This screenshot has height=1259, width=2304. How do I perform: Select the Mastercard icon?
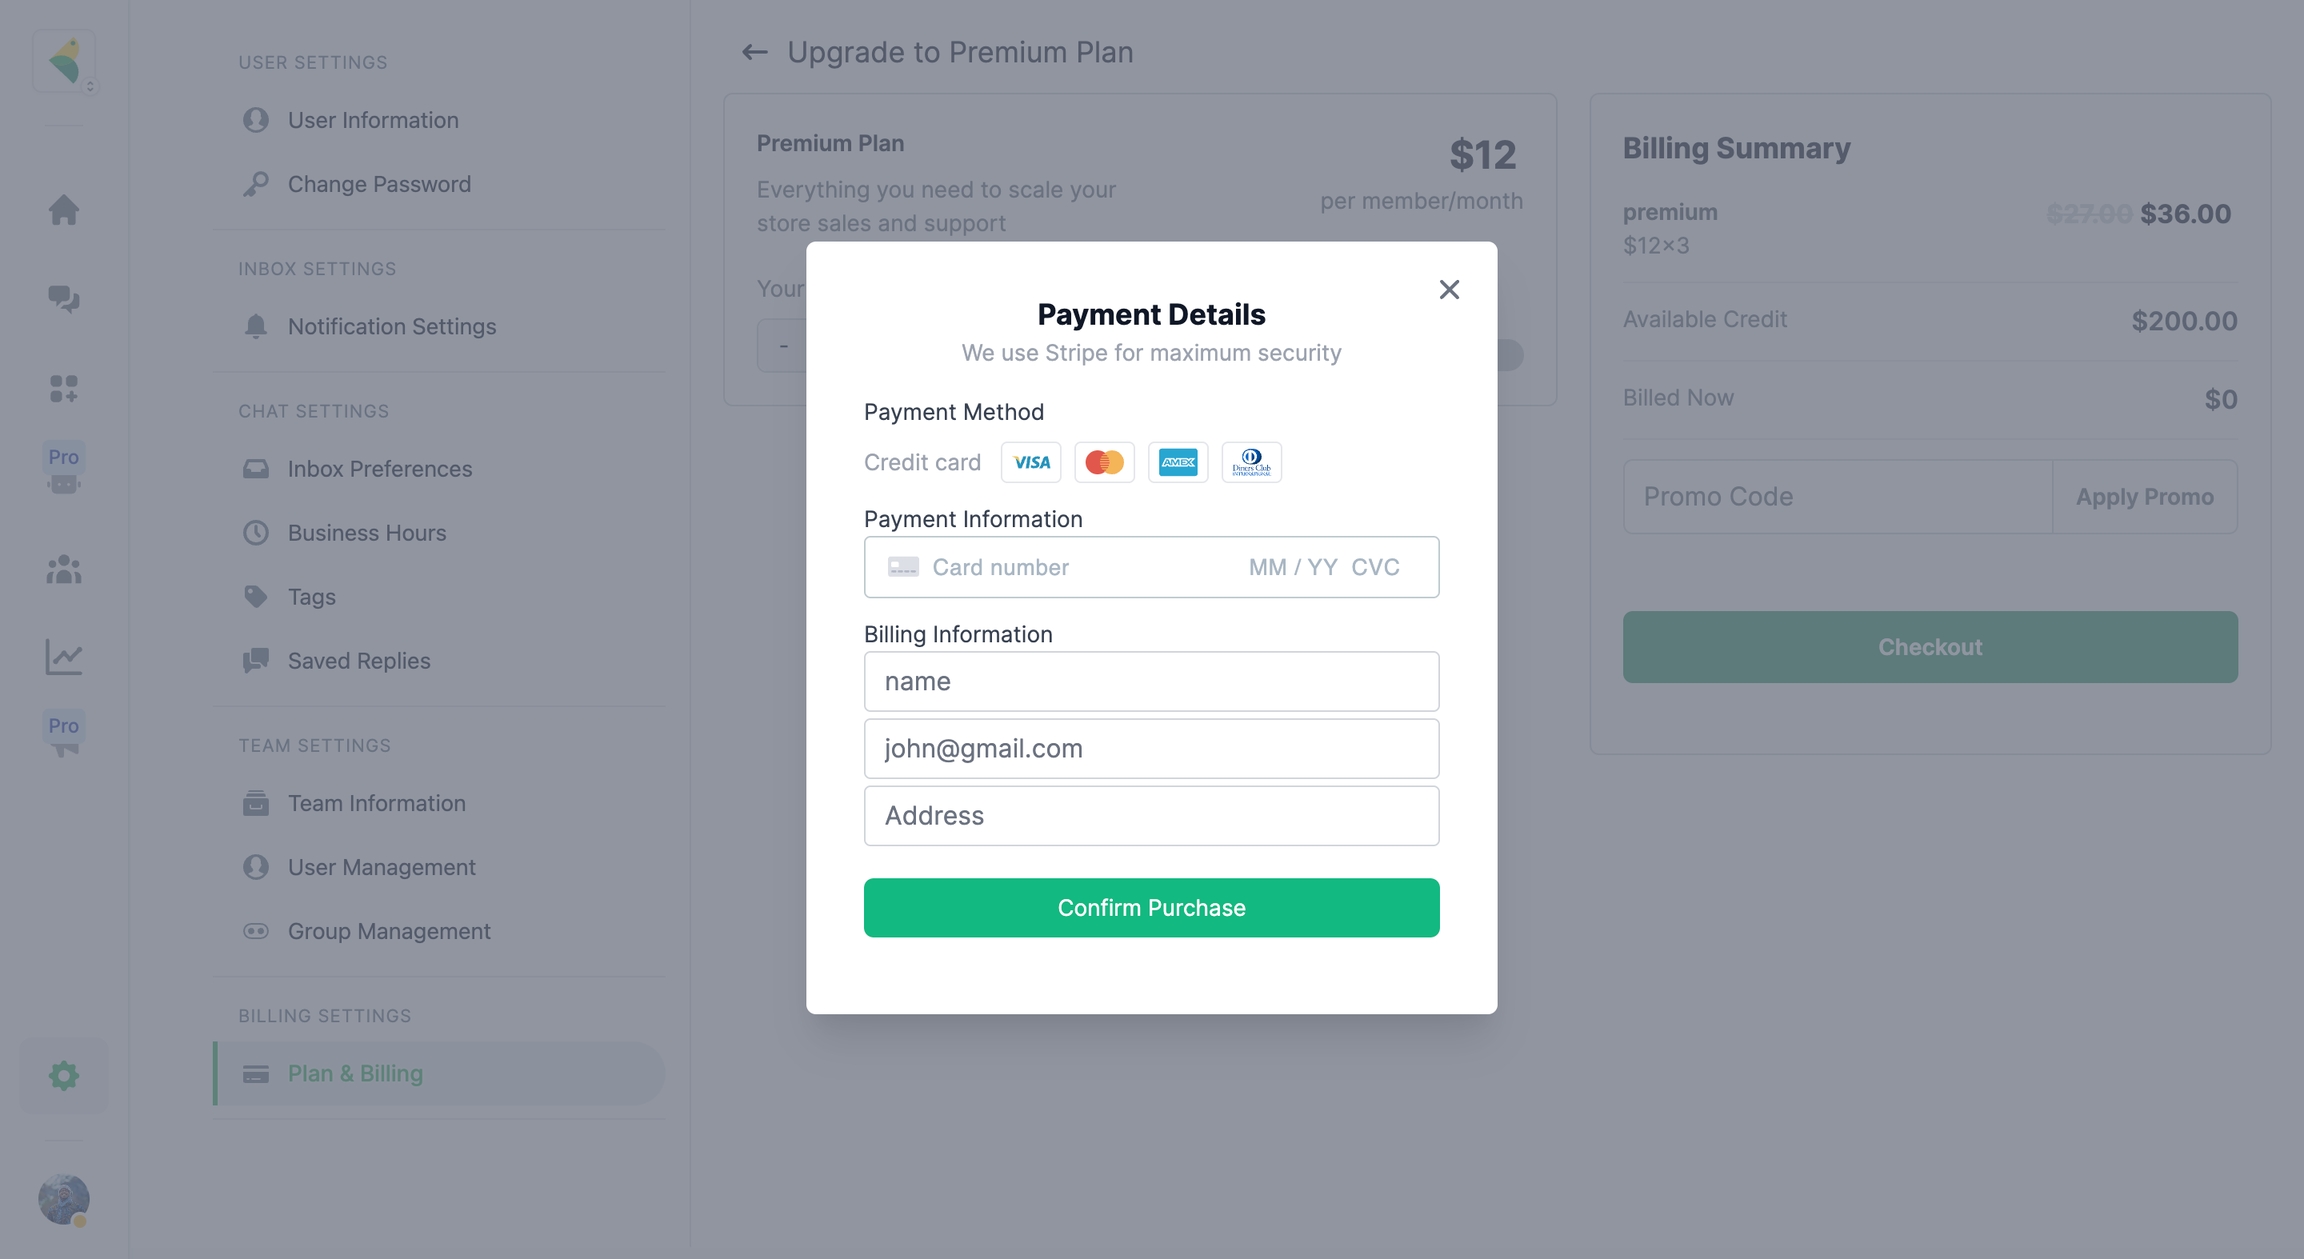tap(1104, 462)
